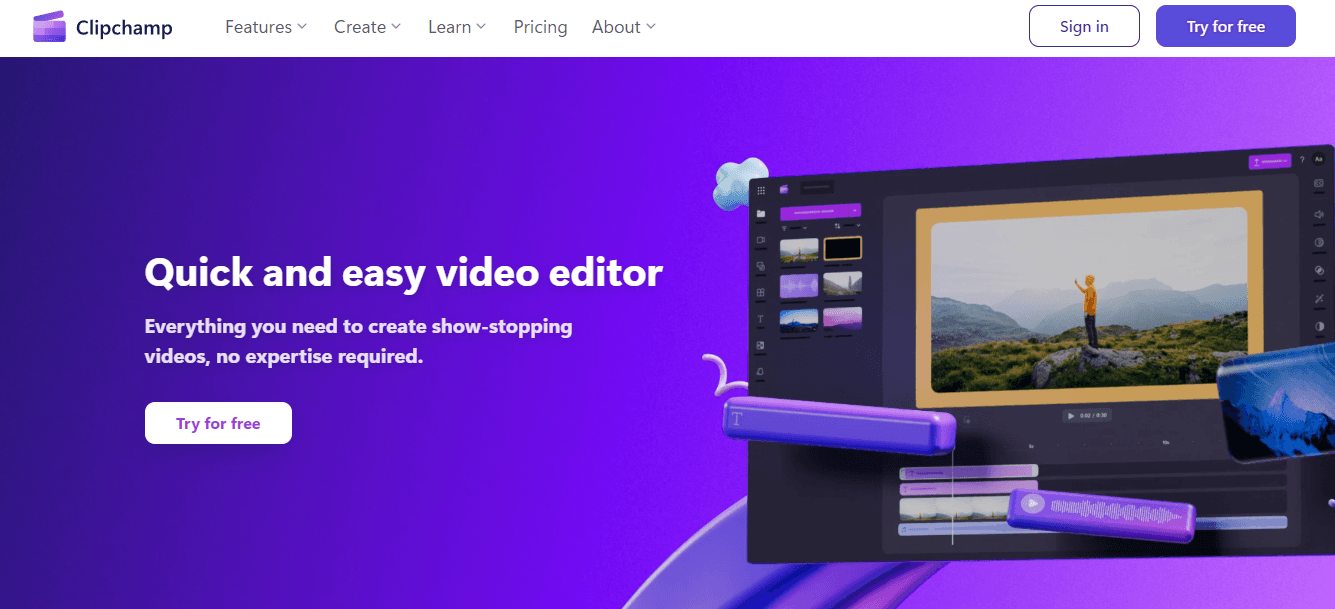Open the About dropdown menu
The image size is (1335, 609).
click(x=624, y=27)
